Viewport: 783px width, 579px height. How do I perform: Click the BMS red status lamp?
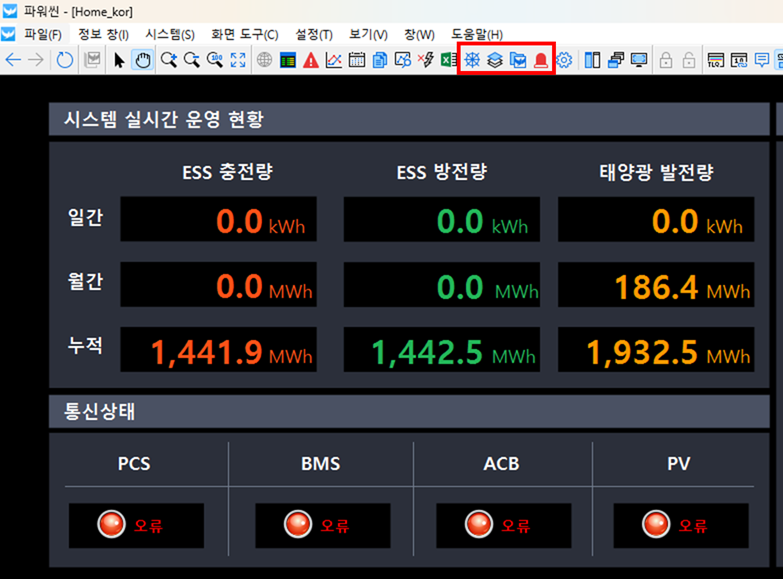point(297,525)
